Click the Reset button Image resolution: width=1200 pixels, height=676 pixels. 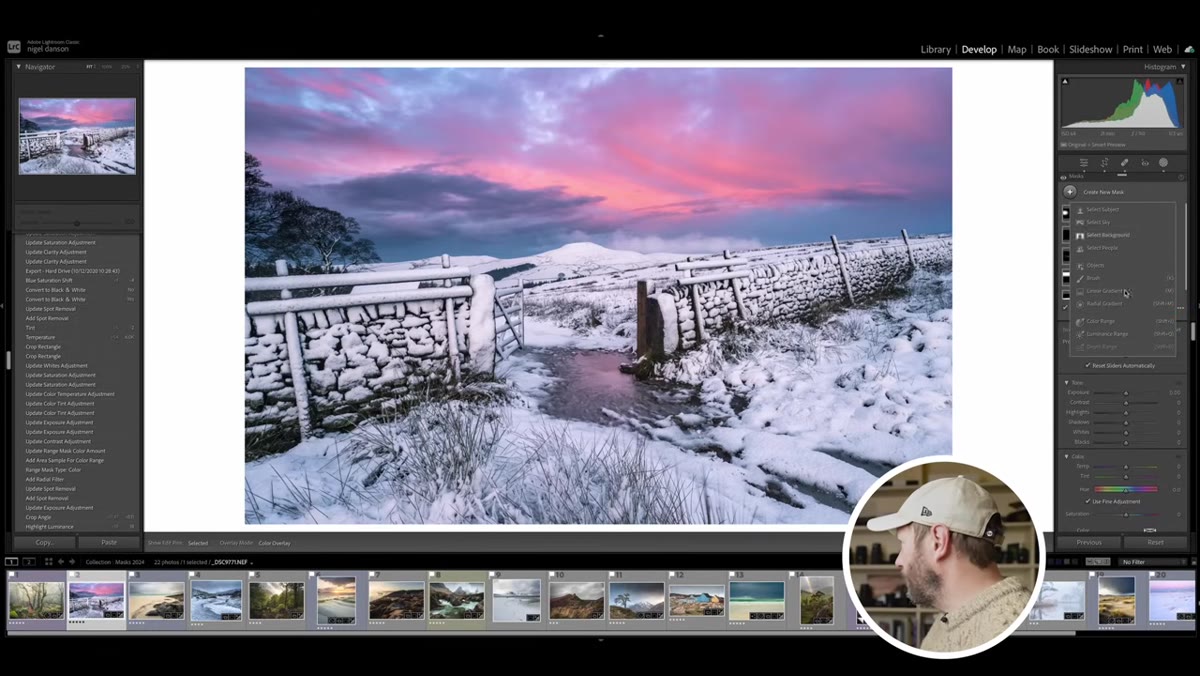[1155, 542]
